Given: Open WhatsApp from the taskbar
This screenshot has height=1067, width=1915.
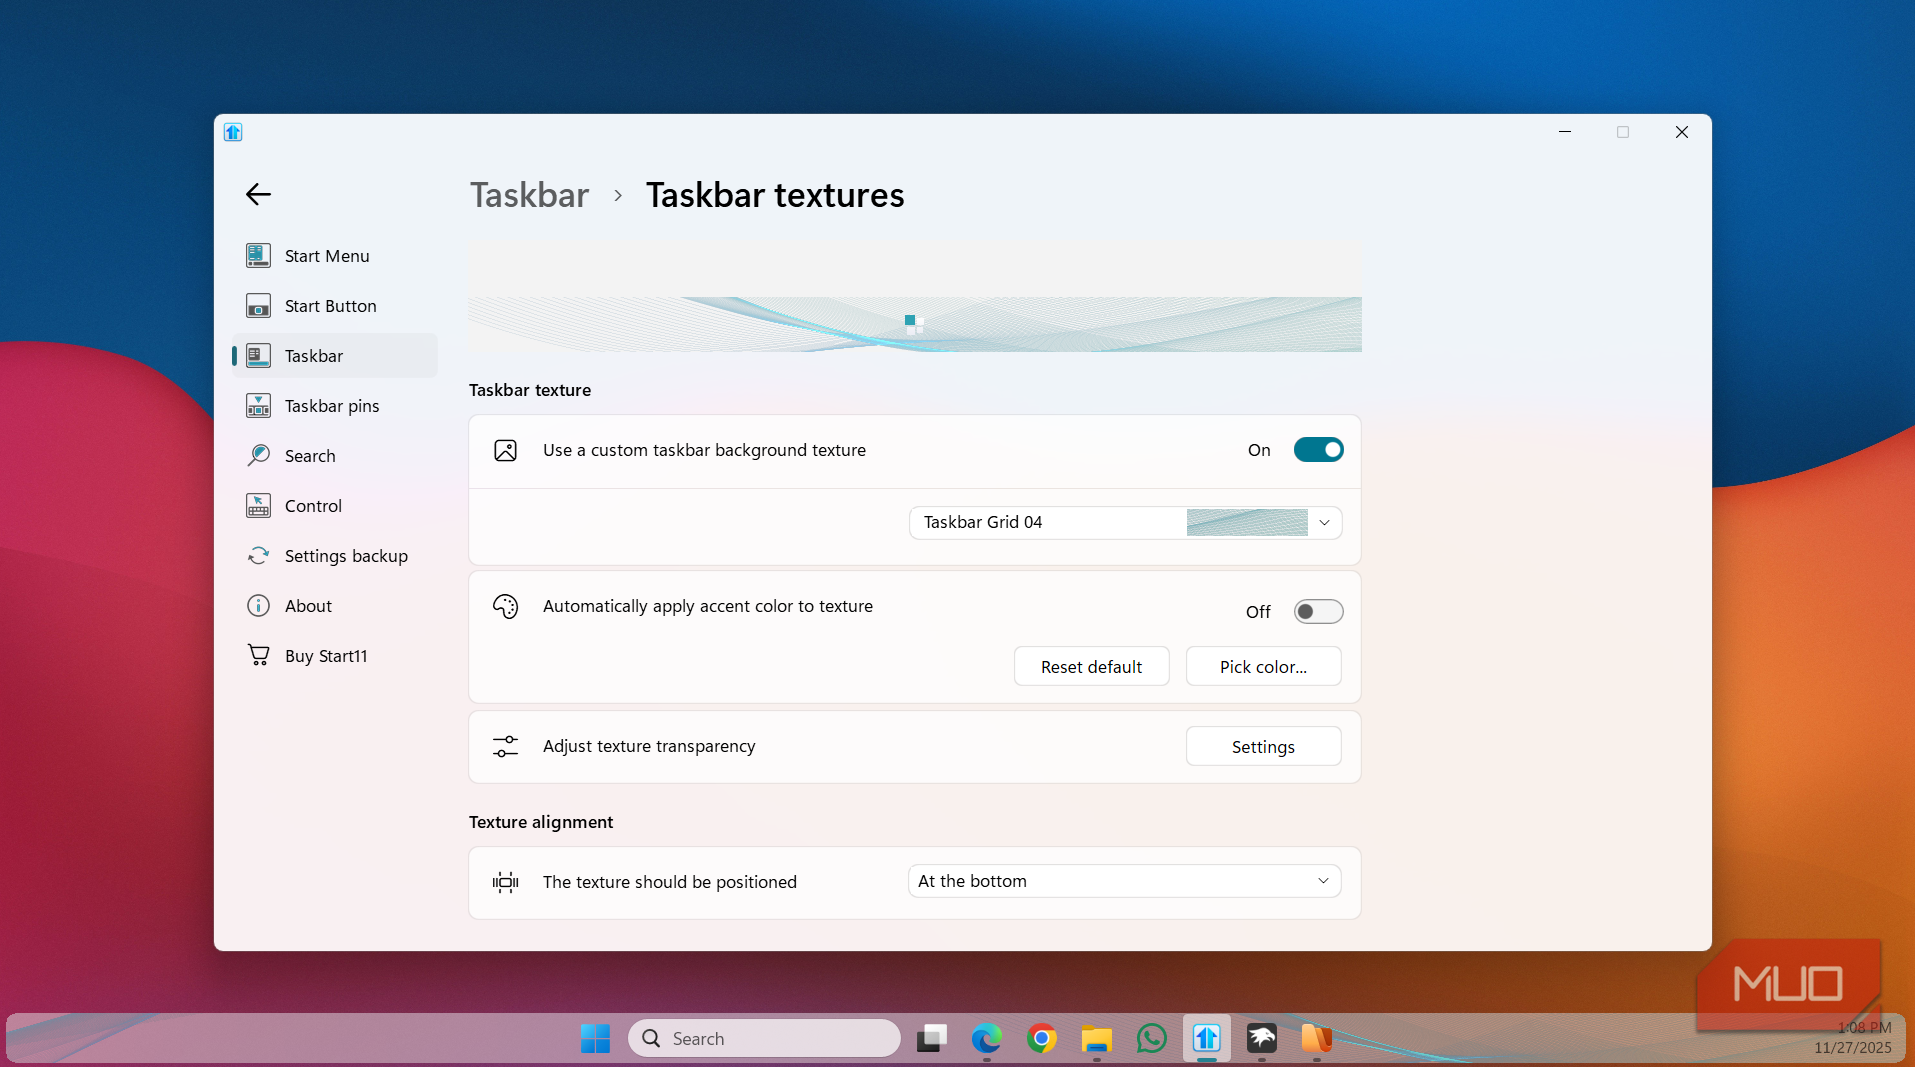Looking at the screenshot, I should 1151,1039.
